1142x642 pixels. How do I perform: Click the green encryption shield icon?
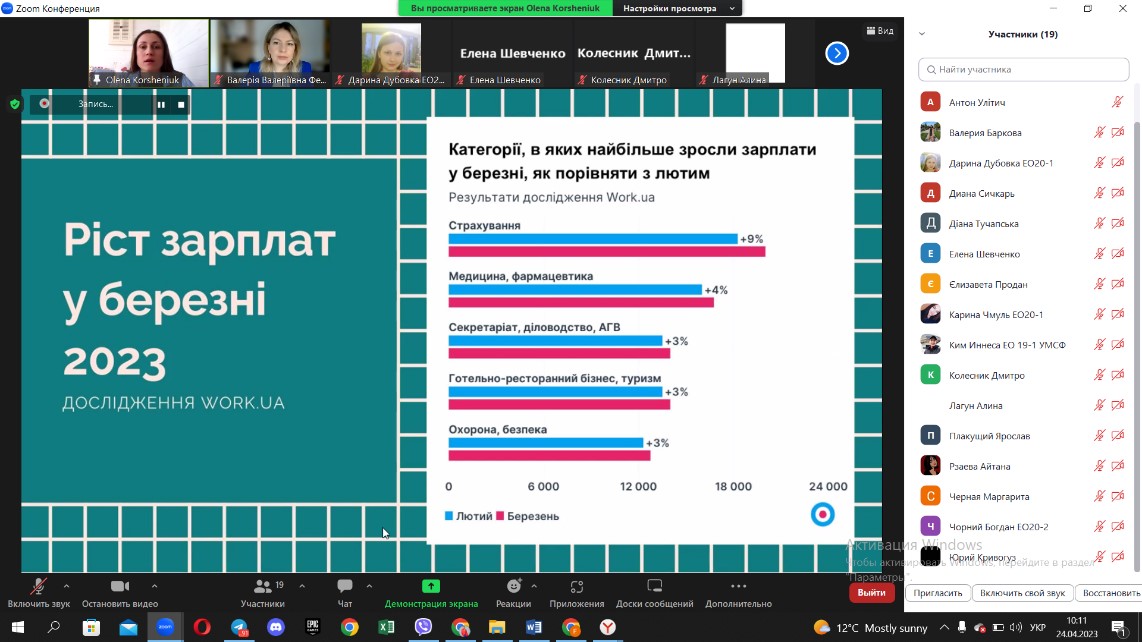15,104
